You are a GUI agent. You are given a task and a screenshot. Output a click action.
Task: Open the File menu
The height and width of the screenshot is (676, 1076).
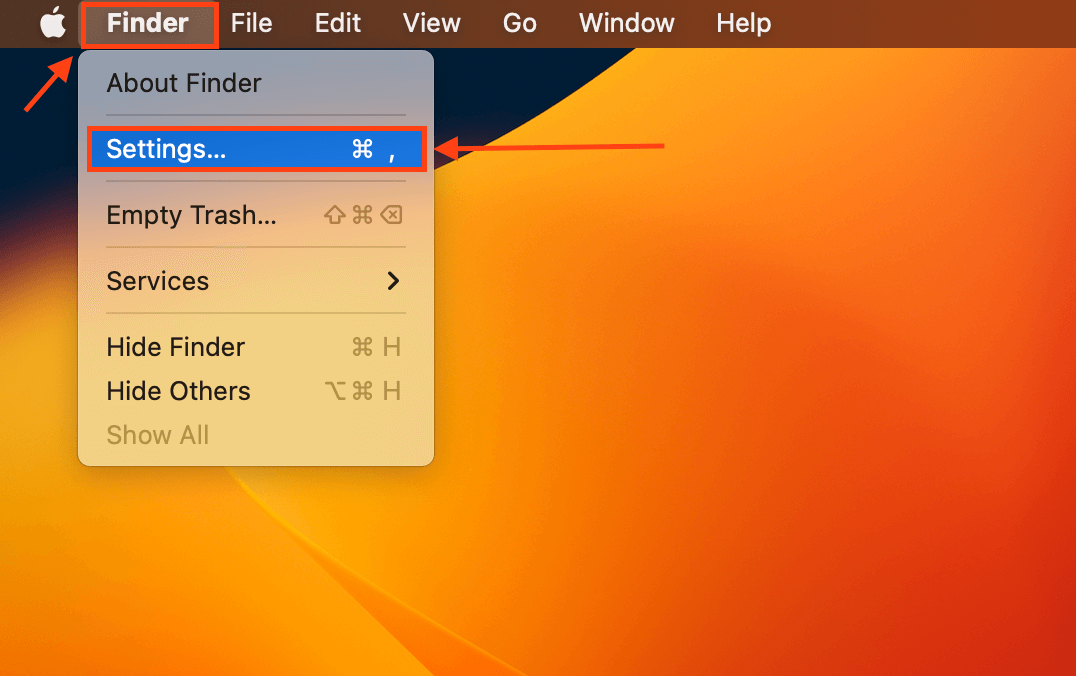tap(251, 23)
